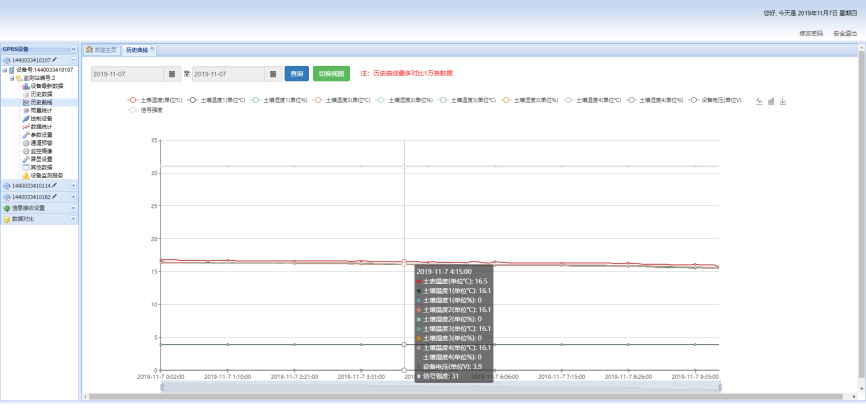Switch chart to bar view icon

point(771,101)
